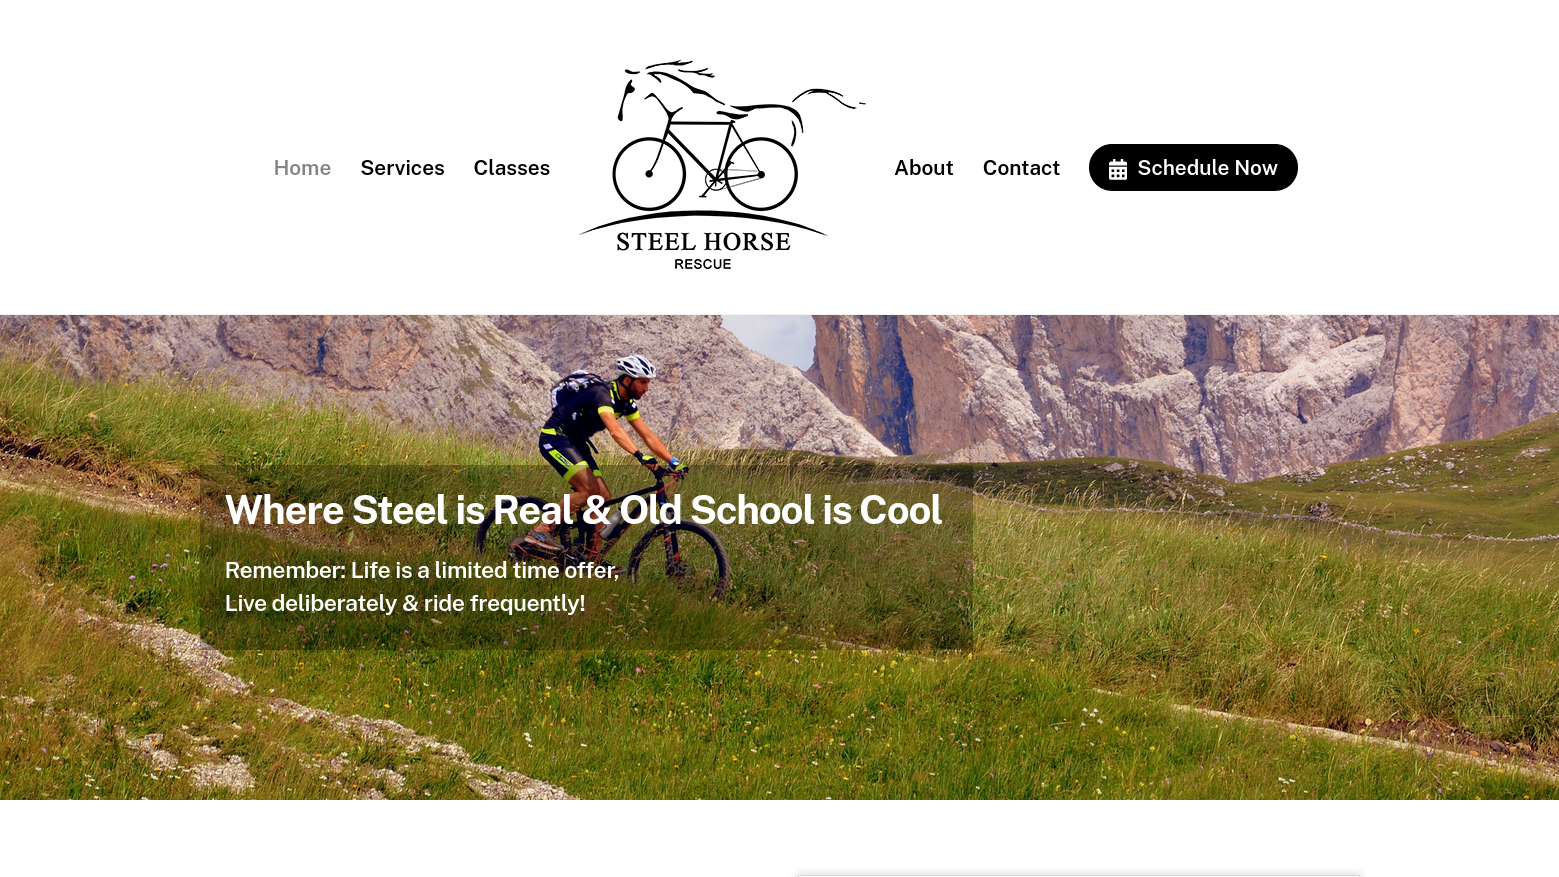Click the STEEL HORSE logo text
1559x877 pixels.
coord(703,242)
